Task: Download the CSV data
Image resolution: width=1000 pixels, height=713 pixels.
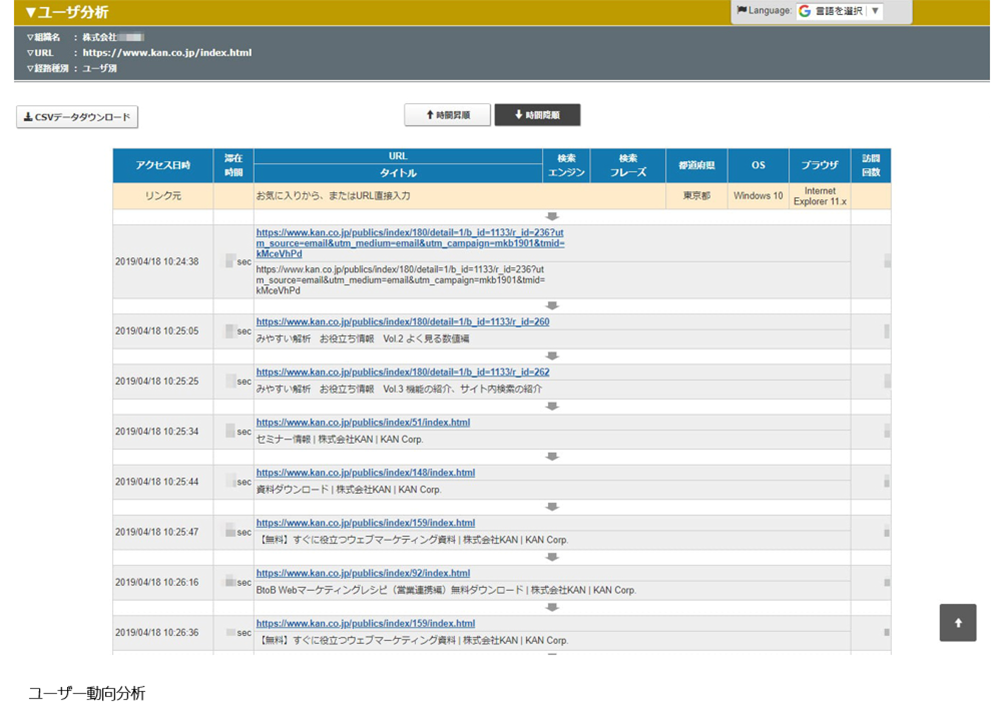Action: pyautogui.click(x=77, y=117)
